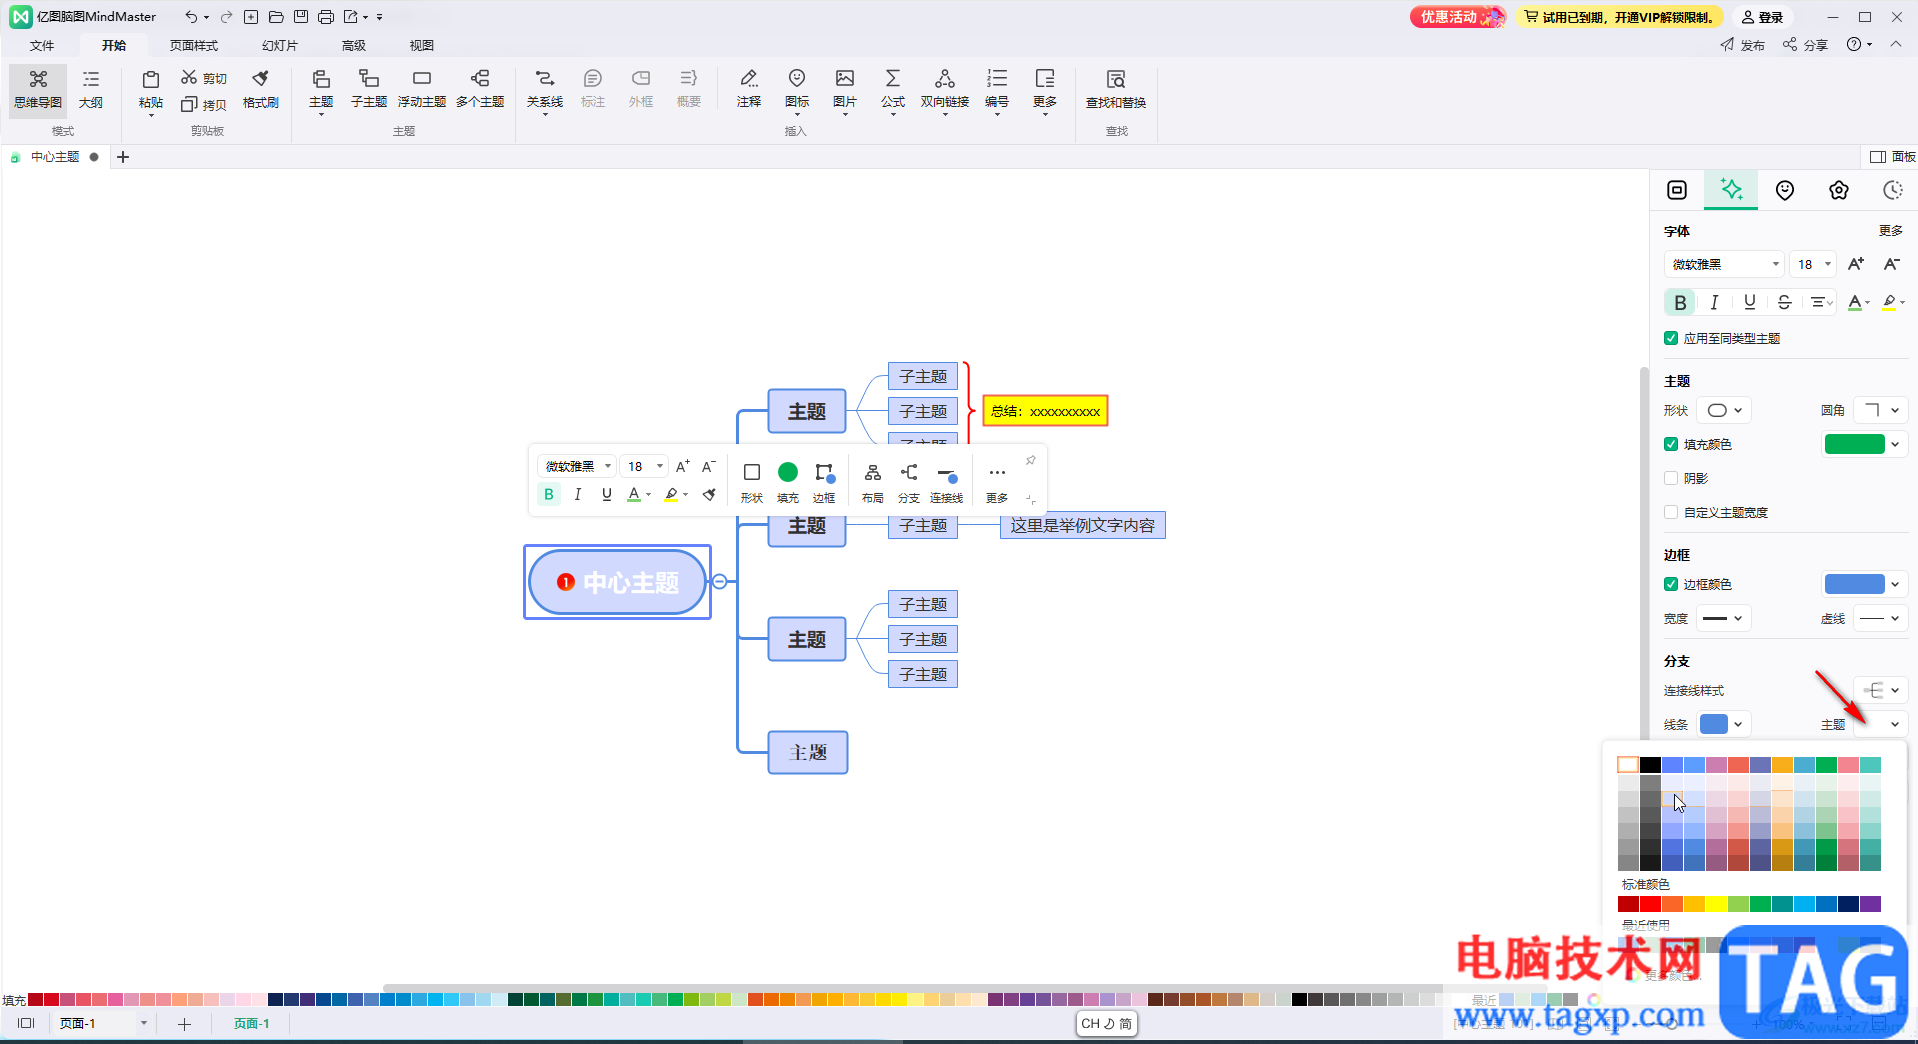Click the VIP trial expired banner
This screenshot has width=1918, height=1044.
click(1618, 17)
